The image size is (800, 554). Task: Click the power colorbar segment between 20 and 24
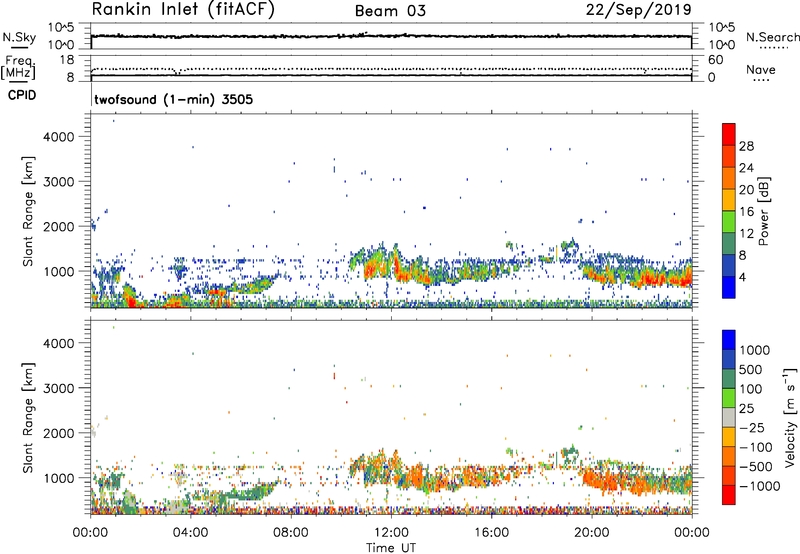729,179
